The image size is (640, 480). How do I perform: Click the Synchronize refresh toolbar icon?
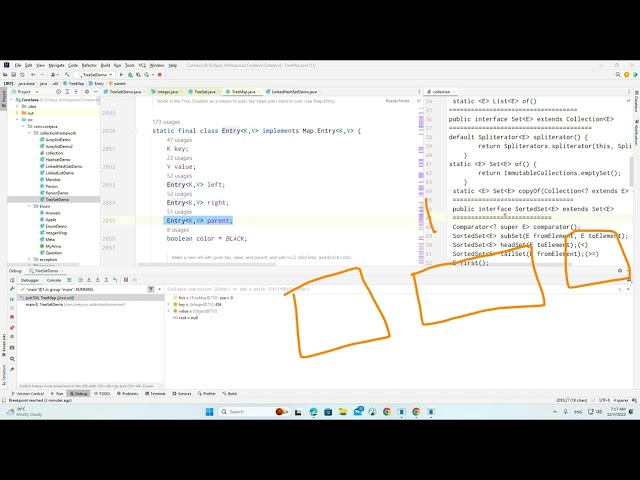coord(22,75)
